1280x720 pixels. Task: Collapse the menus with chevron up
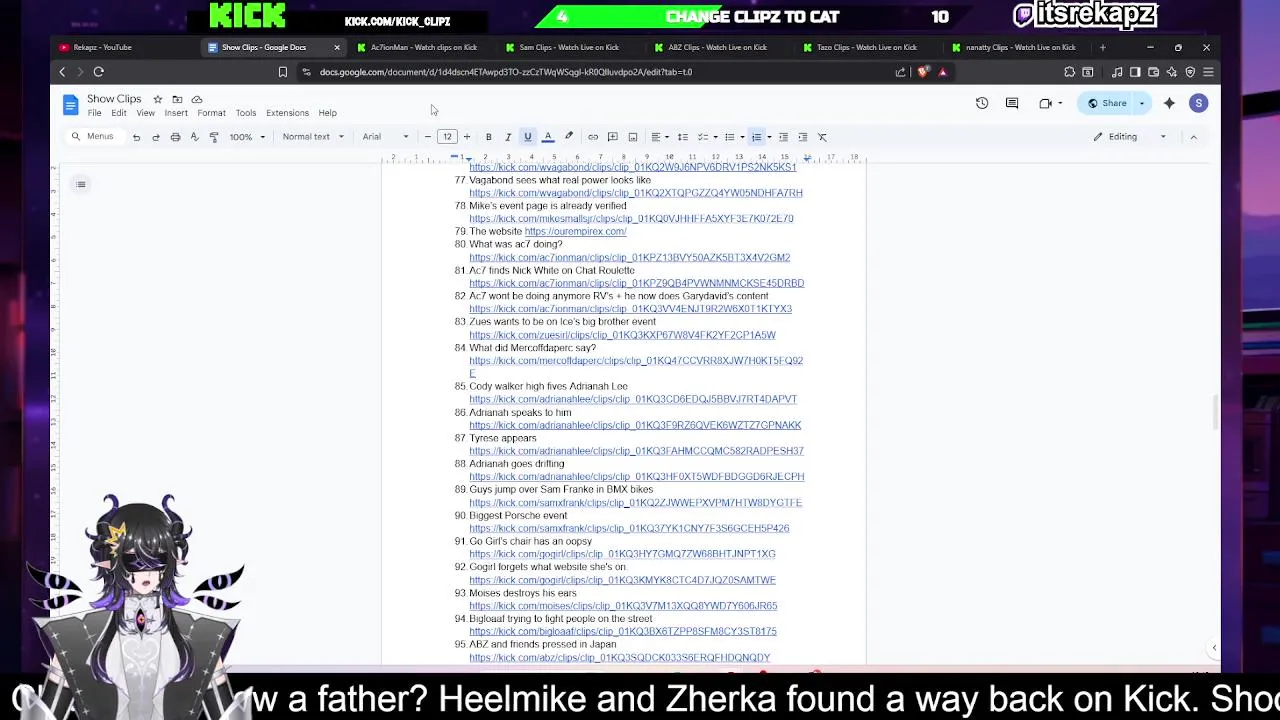1193,137
